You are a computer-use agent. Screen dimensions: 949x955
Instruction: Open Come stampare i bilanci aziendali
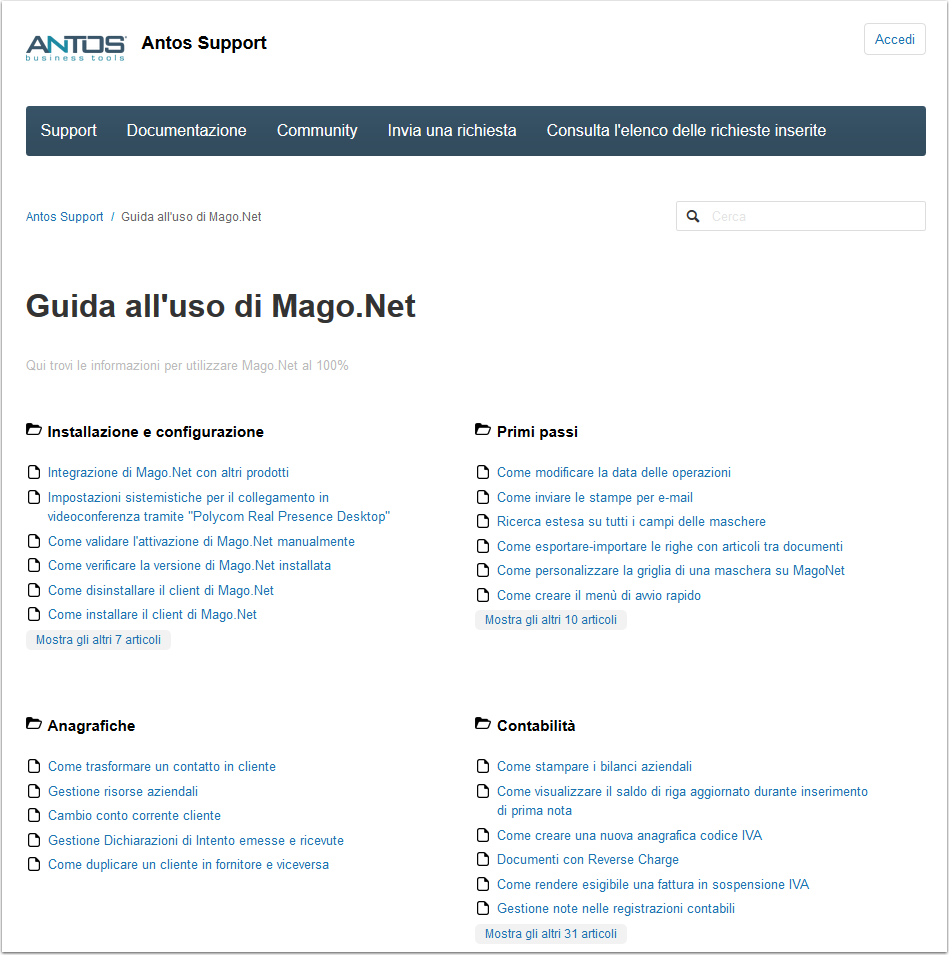[594, 767]
